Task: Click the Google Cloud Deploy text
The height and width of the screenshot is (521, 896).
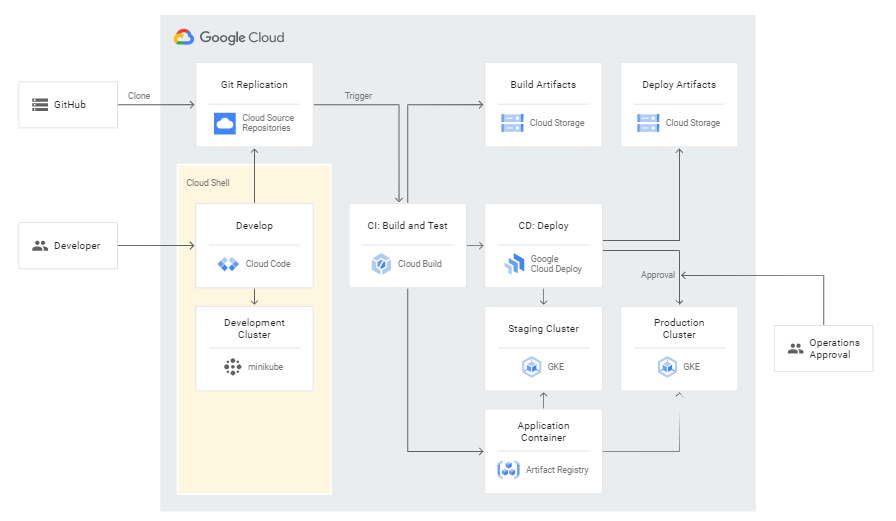Action: pos(556,264)
